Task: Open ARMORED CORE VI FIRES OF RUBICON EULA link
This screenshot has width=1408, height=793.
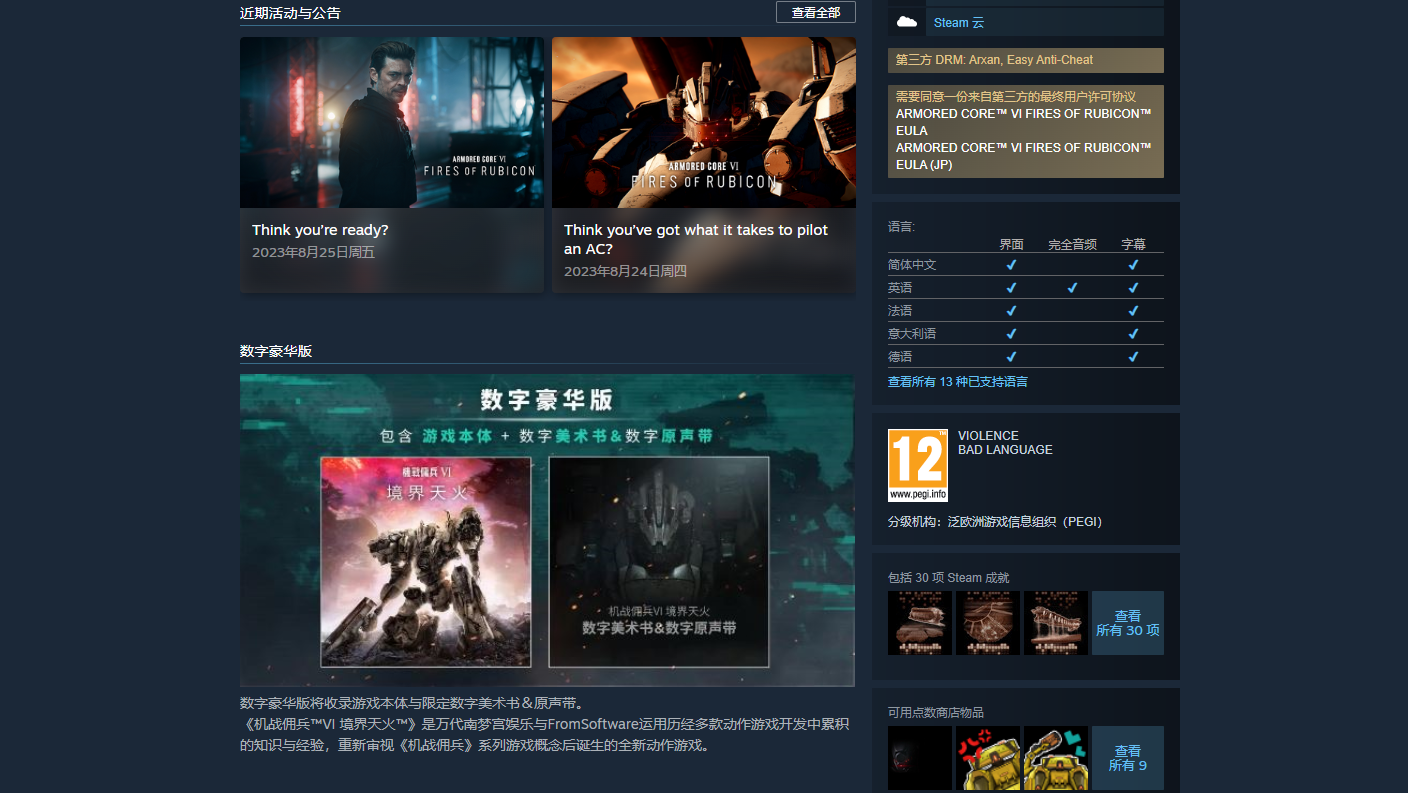Action: coord(1024,122)
